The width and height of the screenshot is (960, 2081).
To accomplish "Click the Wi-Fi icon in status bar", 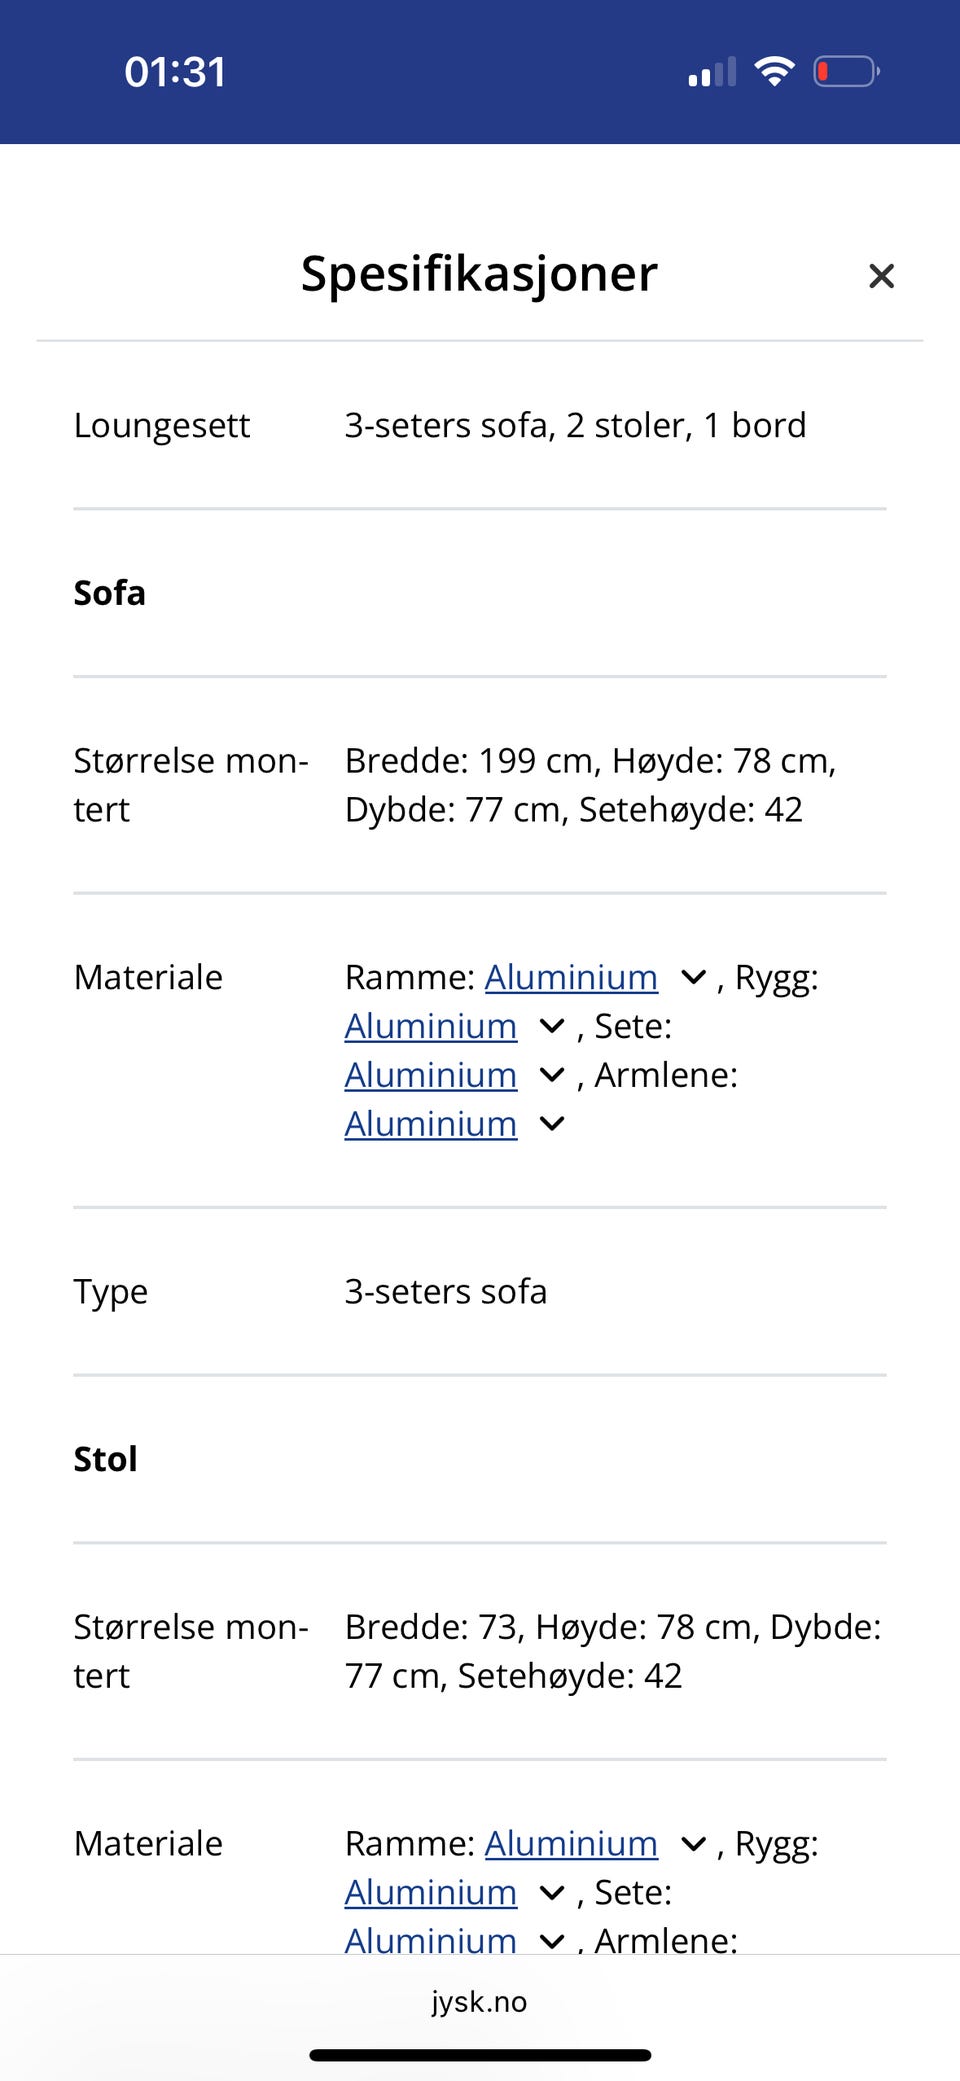I will tap(774, 70).
